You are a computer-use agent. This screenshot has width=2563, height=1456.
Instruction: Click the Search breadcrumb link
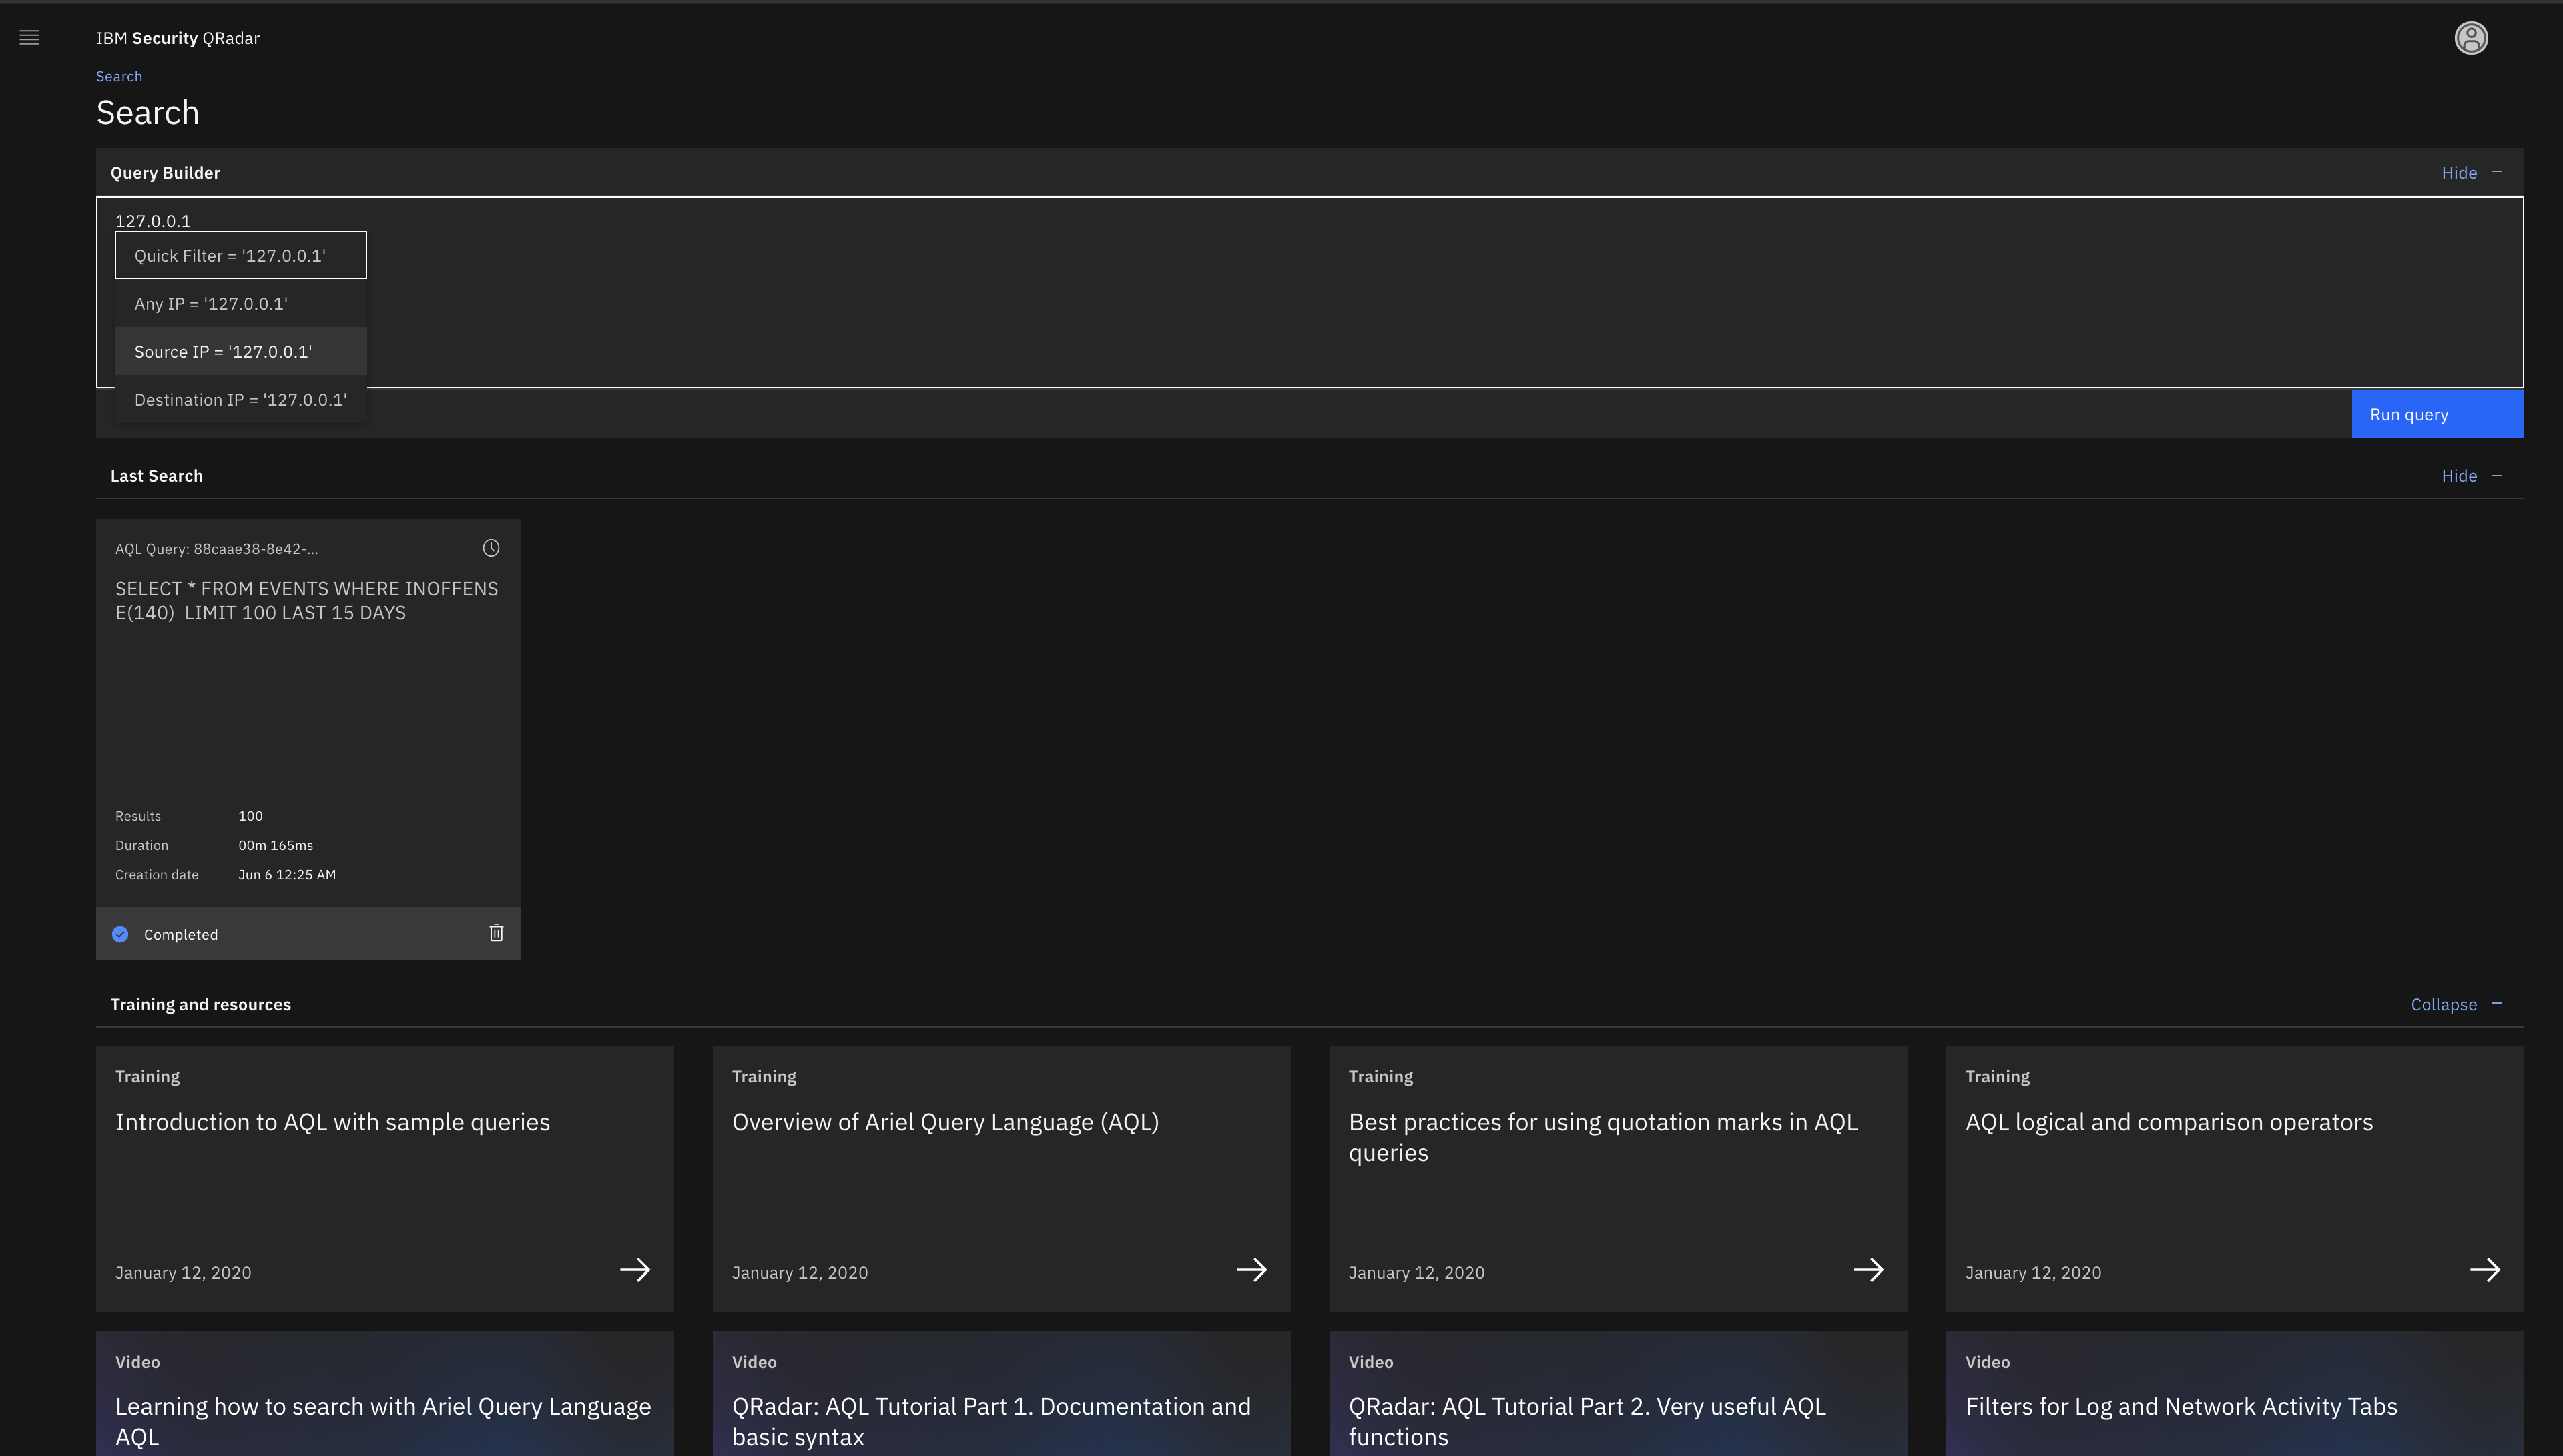point(119,77)
